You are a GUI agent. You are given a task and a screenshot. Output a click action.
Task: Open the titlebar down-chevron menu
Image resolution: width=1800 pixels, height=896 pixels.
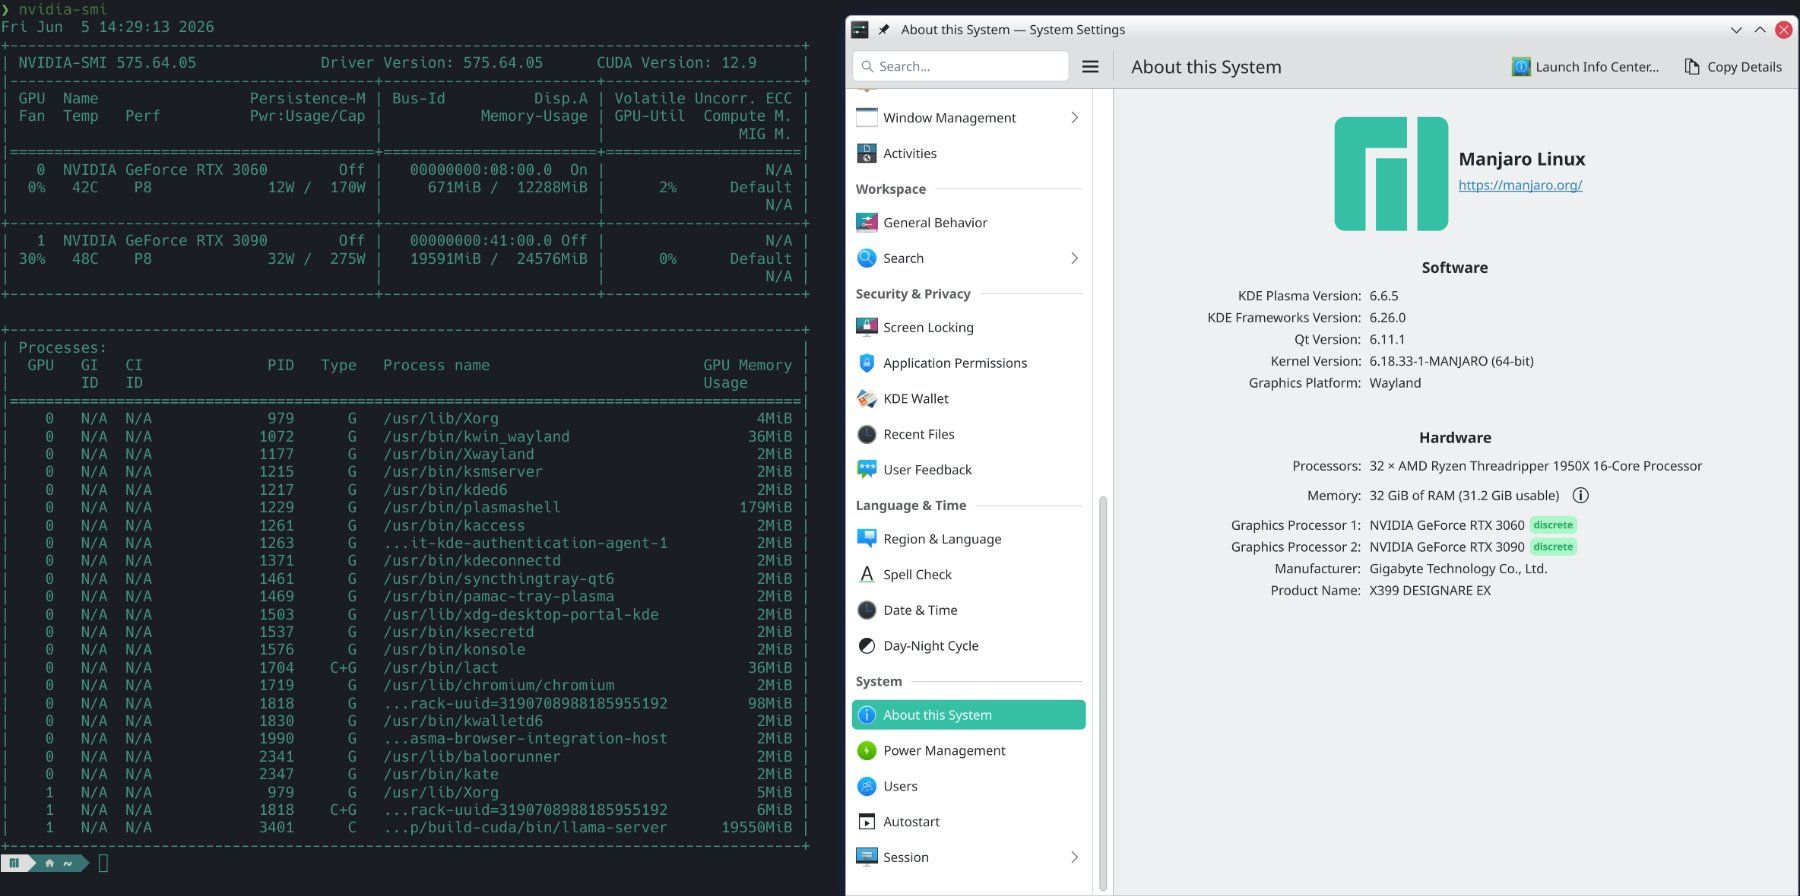(x=1736, y=30)
